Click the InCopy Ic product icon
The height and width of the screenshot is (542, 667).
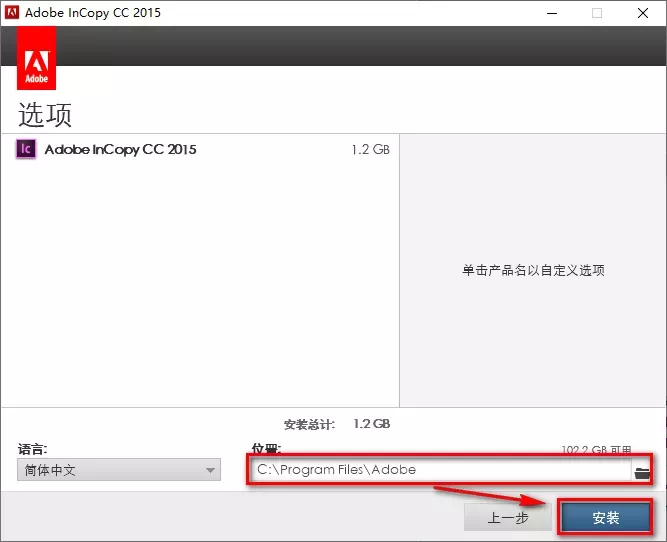coord(27,150)
